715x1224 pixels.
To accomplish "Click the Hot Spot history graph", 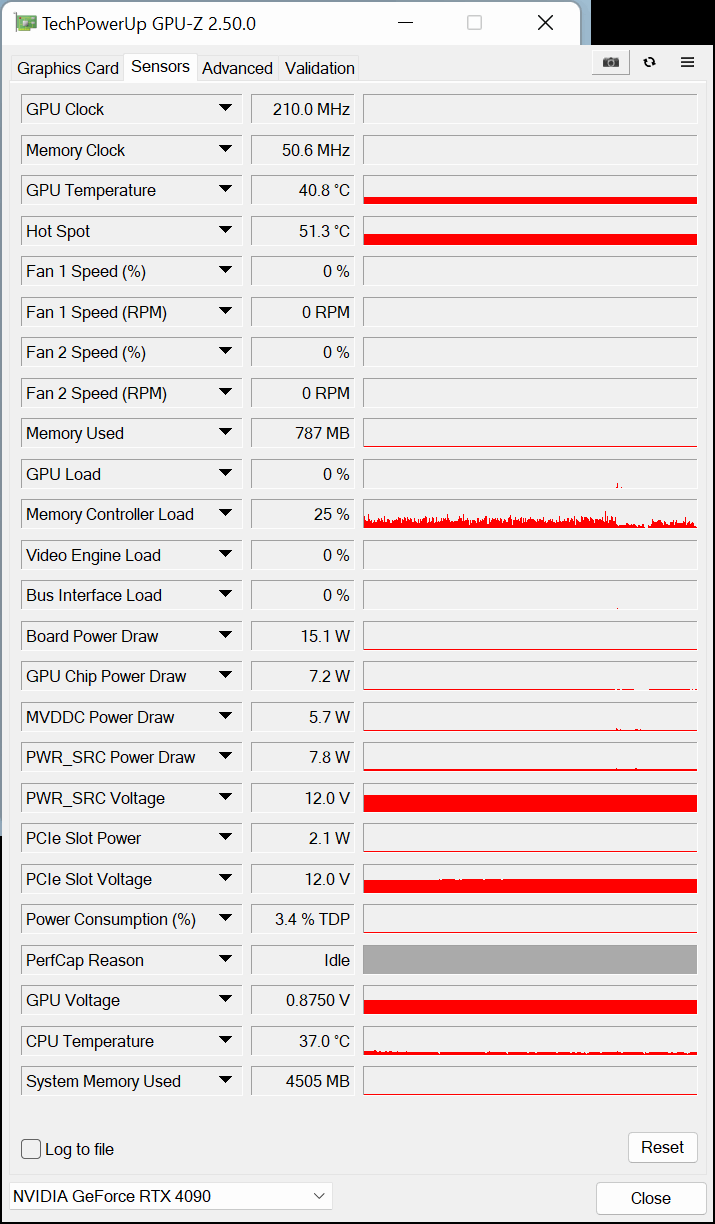I will (x=530, y=231).
